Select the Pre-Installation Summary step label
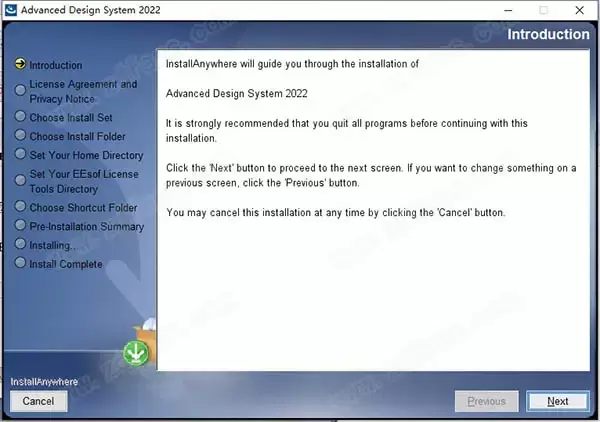Screen dimensions: 600x422 click(86, 227)
